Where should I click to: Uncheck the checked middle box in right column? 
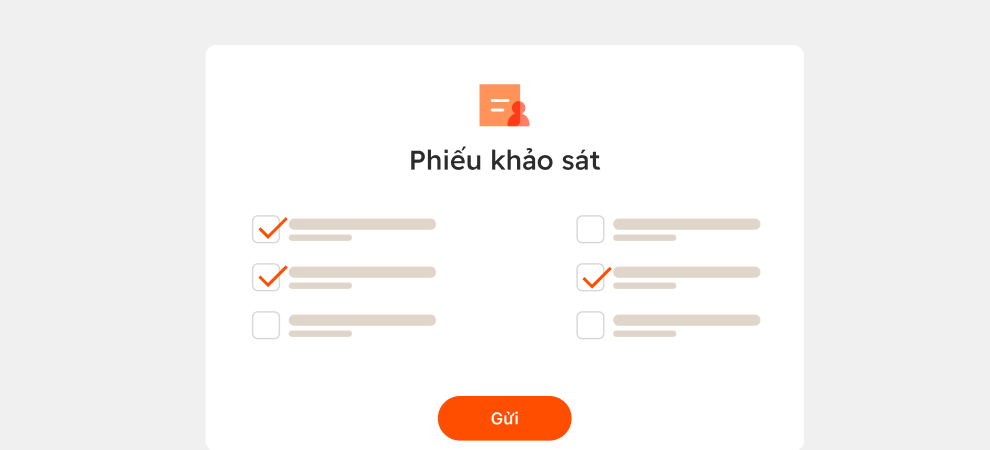tap(590, 277)
